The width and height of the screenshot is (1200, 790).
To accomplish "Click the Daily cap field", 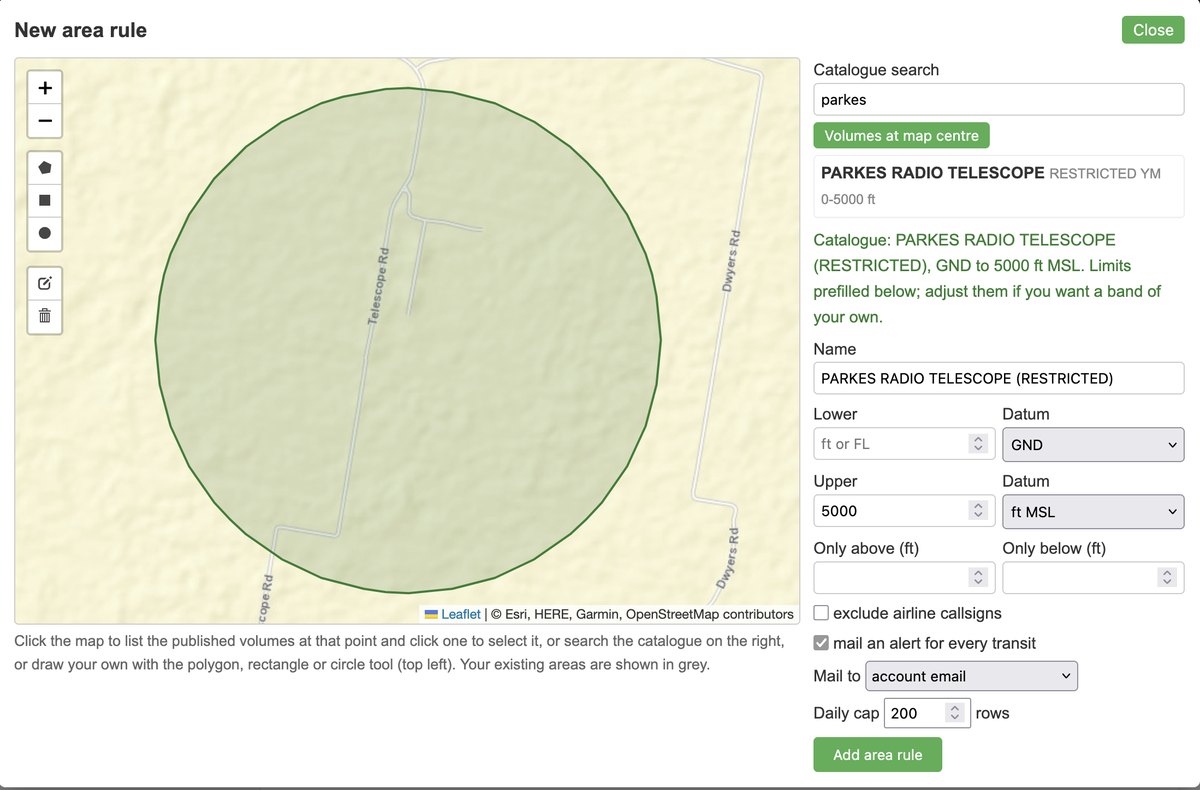I will (927, 713).
